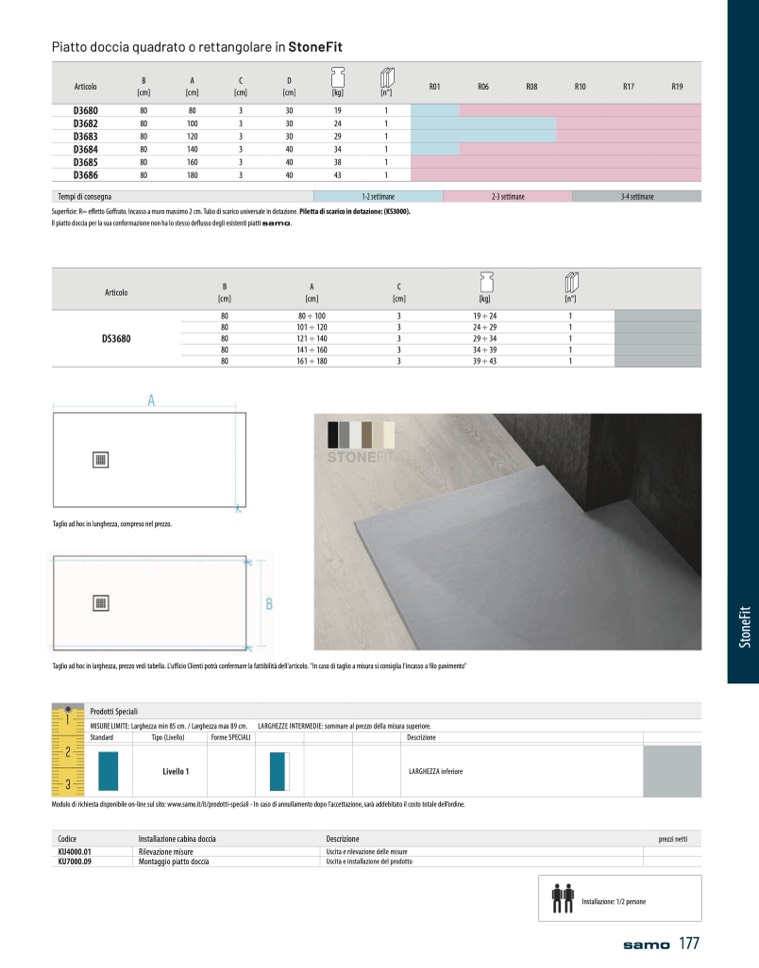This screenshot has height=968, width=759.
Task: Click the weight (kg) icon in first table
Action: [337, 78]
